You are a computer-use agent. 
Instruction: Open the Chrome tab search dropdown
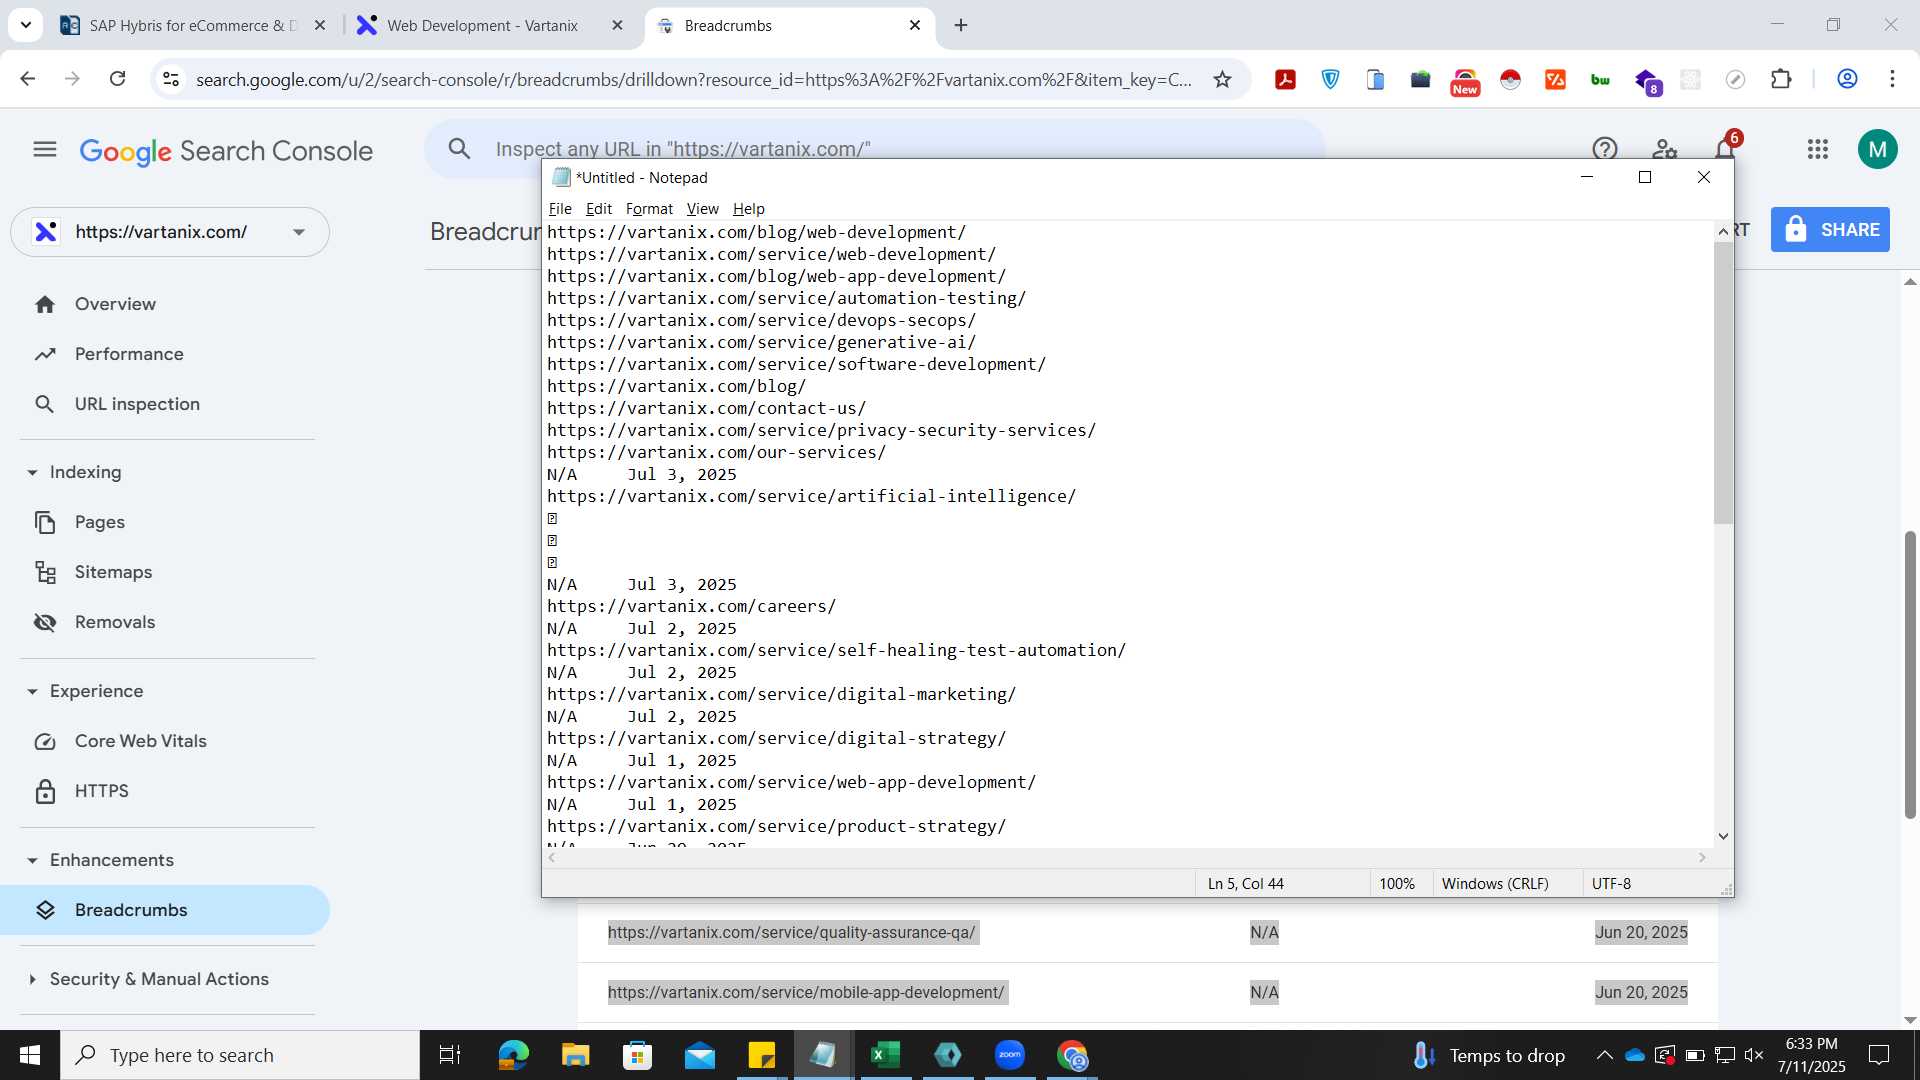pos(25,25)
